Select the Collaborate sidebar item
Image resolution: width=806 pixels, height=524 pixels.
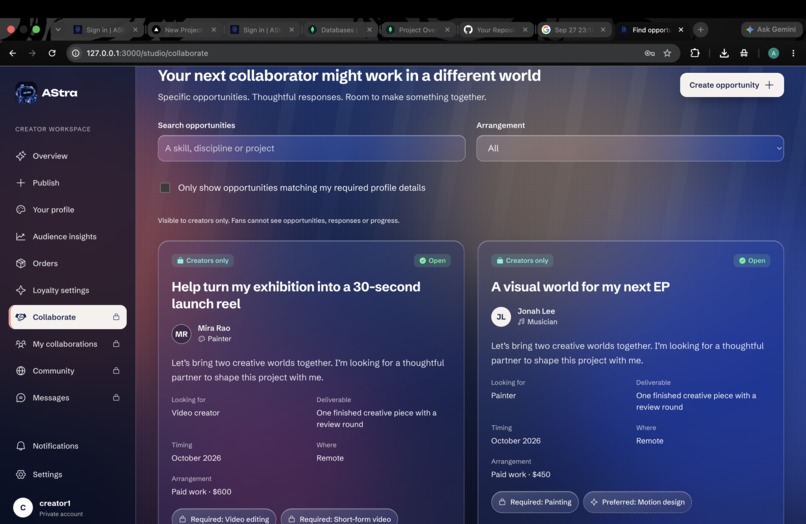click(67, 317)
